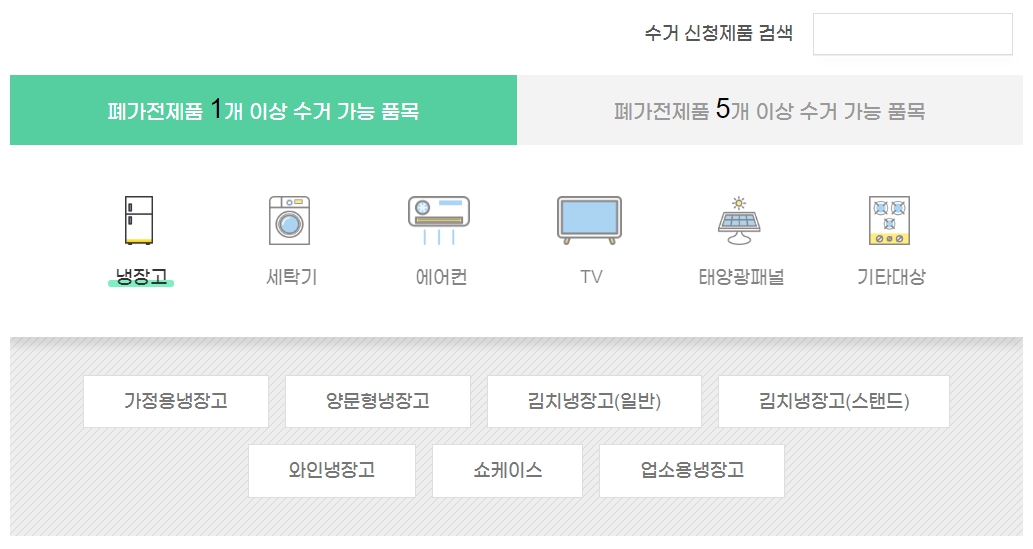
Task: Click the 냉장고 category label
Action: [141, 277]
